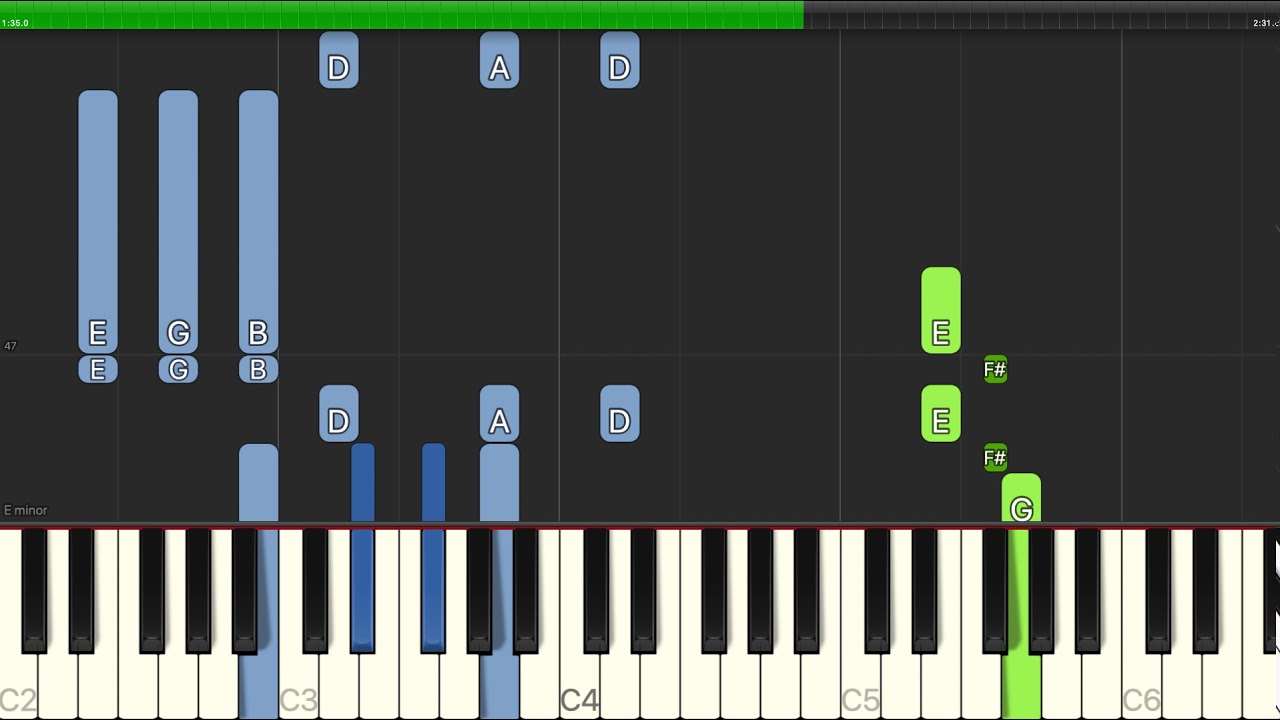Click the 2:31 total duration label
The image size is (1280, 720).
click(x=1264, y=23)
